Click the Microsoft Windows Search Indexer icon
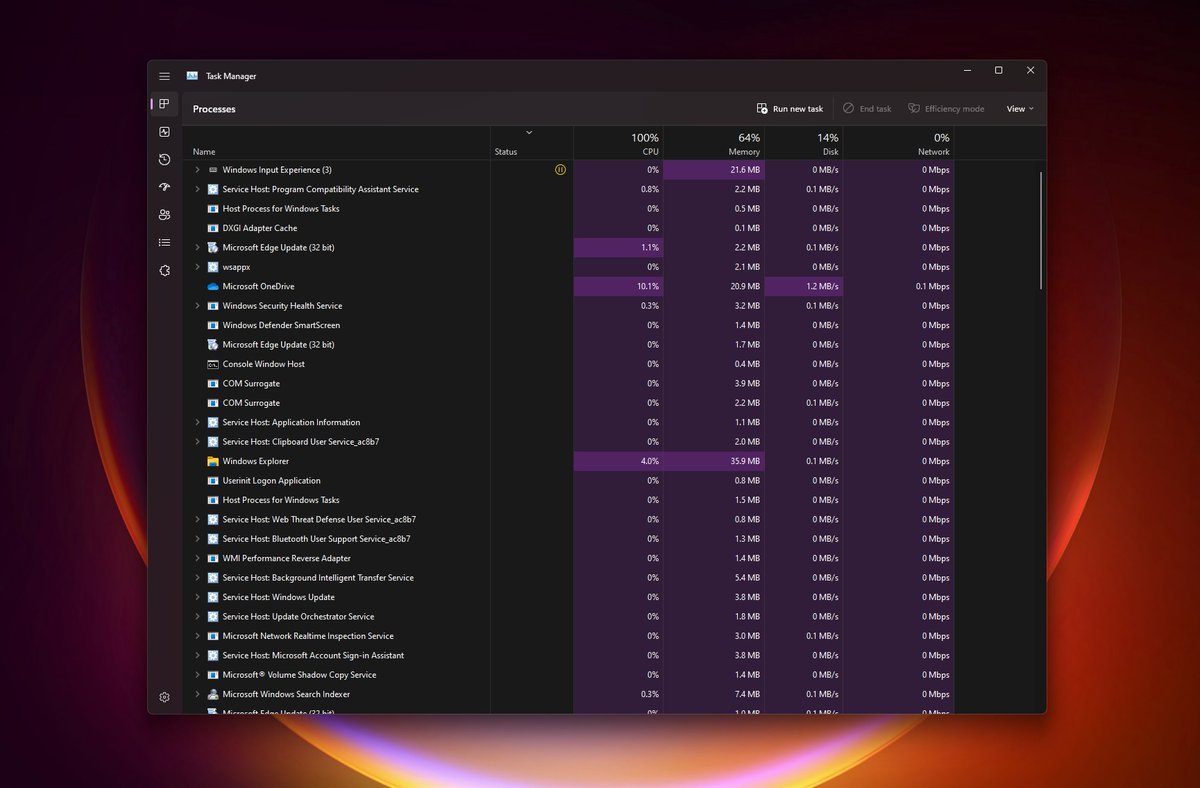 click(213, 694)
